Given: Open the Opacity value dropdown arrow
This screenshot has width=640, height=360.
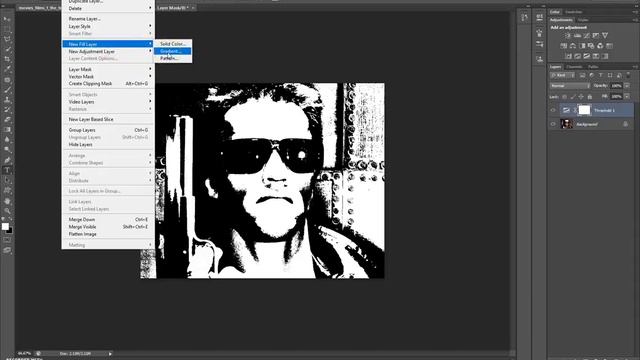Looking at the screenshot, I should click(x=627, y=86).
